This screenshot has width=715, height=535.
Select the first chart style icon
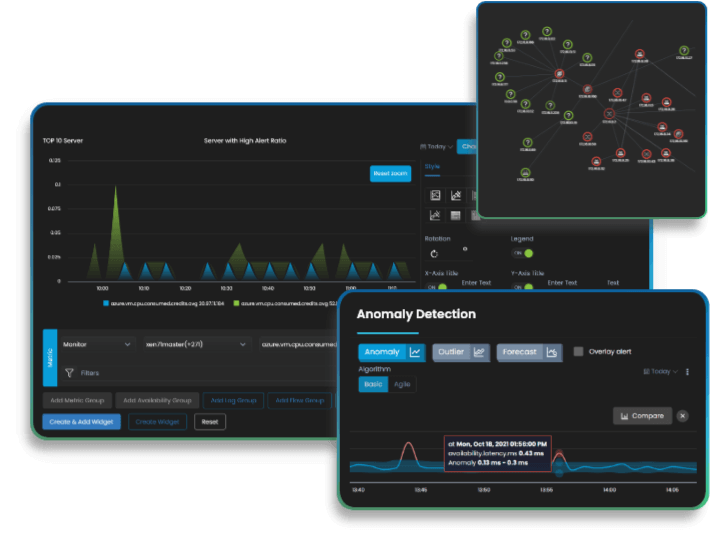435,195
